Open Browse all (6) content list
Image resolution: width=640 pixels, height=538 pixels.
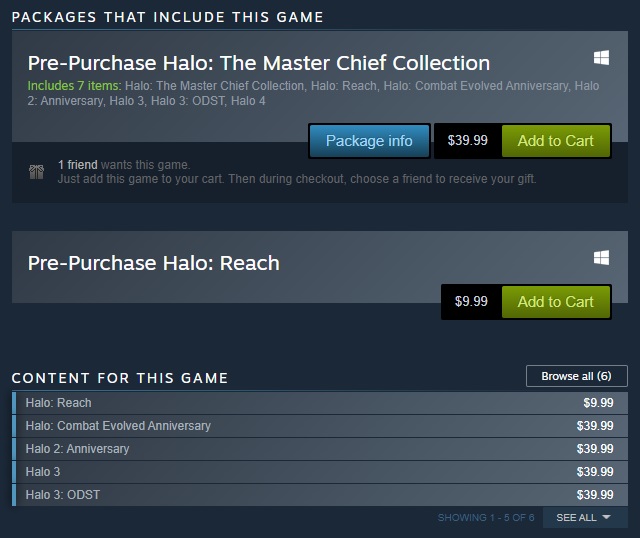coord(576,376)
